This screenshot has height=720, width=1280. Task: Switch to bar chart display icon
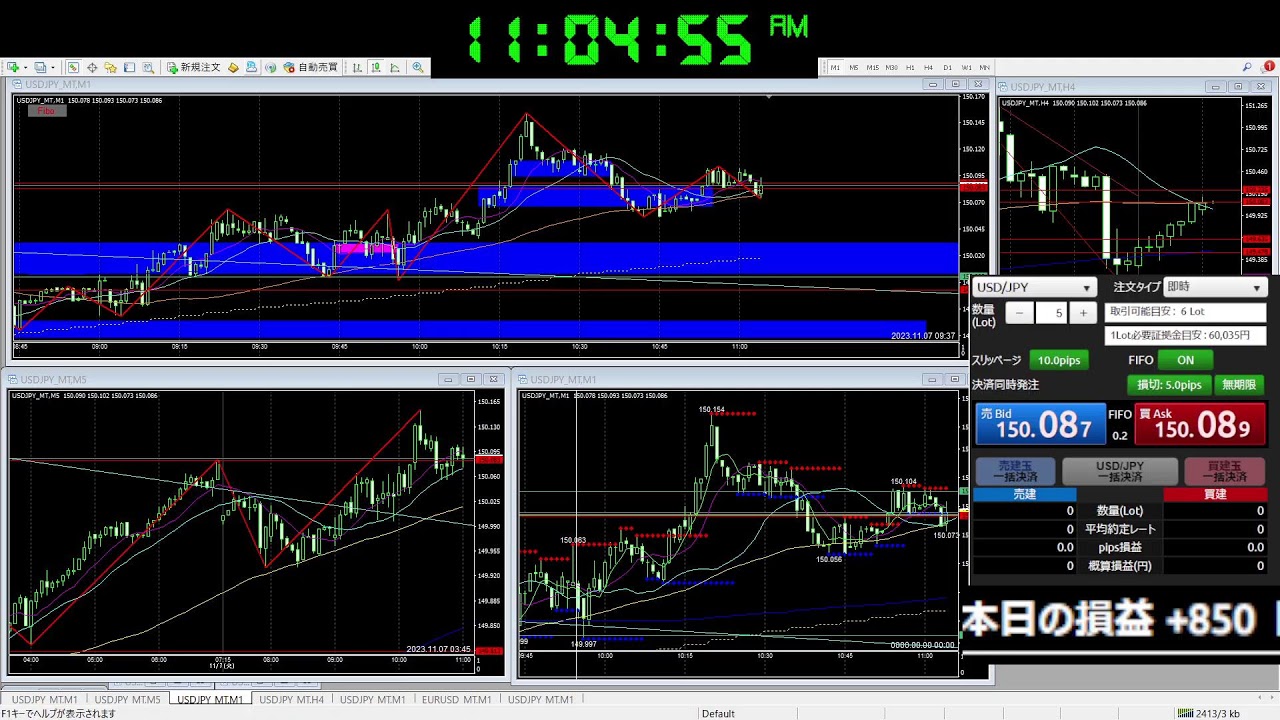coord(357,67)
